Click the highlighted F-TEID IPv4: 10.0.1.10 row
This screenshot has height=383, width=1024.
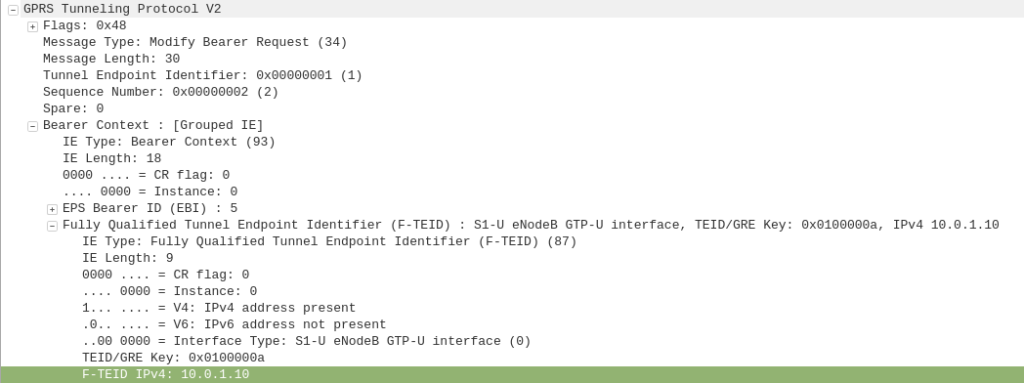(512, 375)
